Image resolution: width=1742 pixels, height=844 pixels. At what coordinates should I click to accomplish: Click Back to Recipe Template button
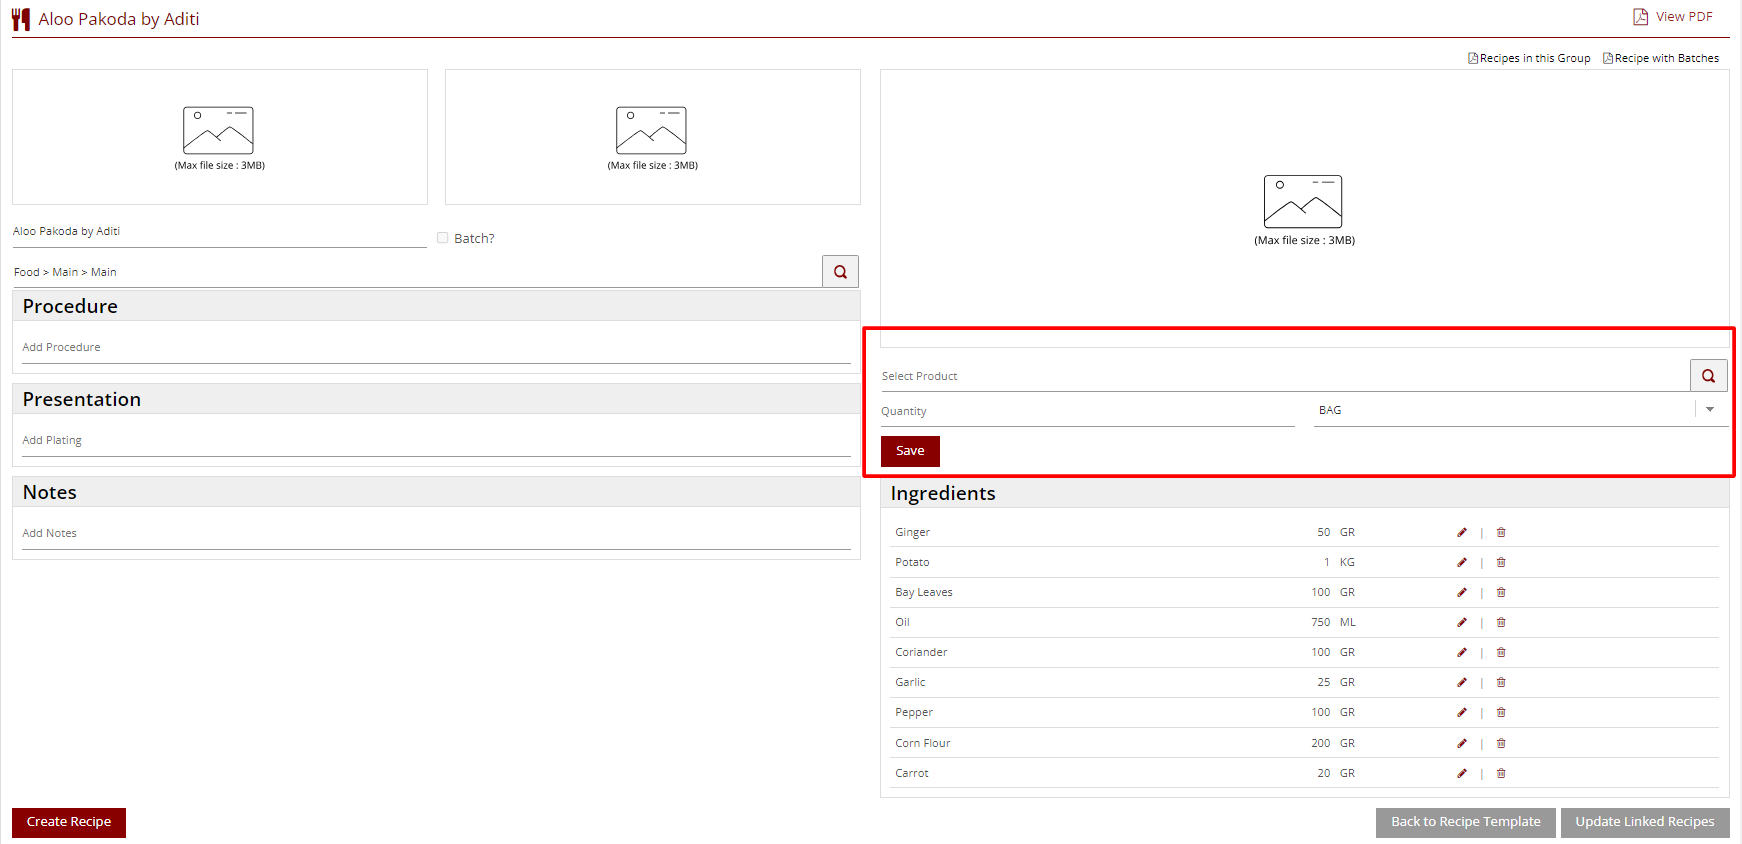click(1465, 822)
